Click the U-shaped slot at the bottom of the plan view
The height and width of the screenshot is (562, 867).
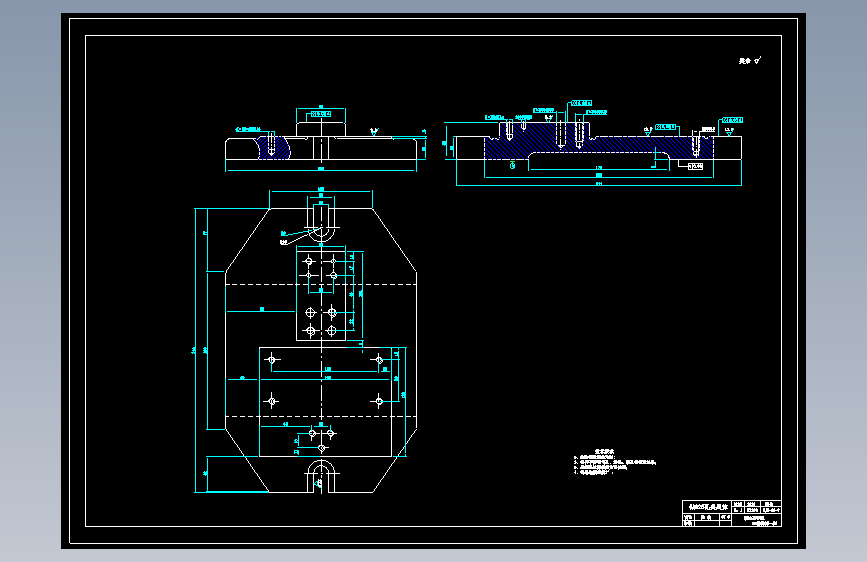coord(321,476)
